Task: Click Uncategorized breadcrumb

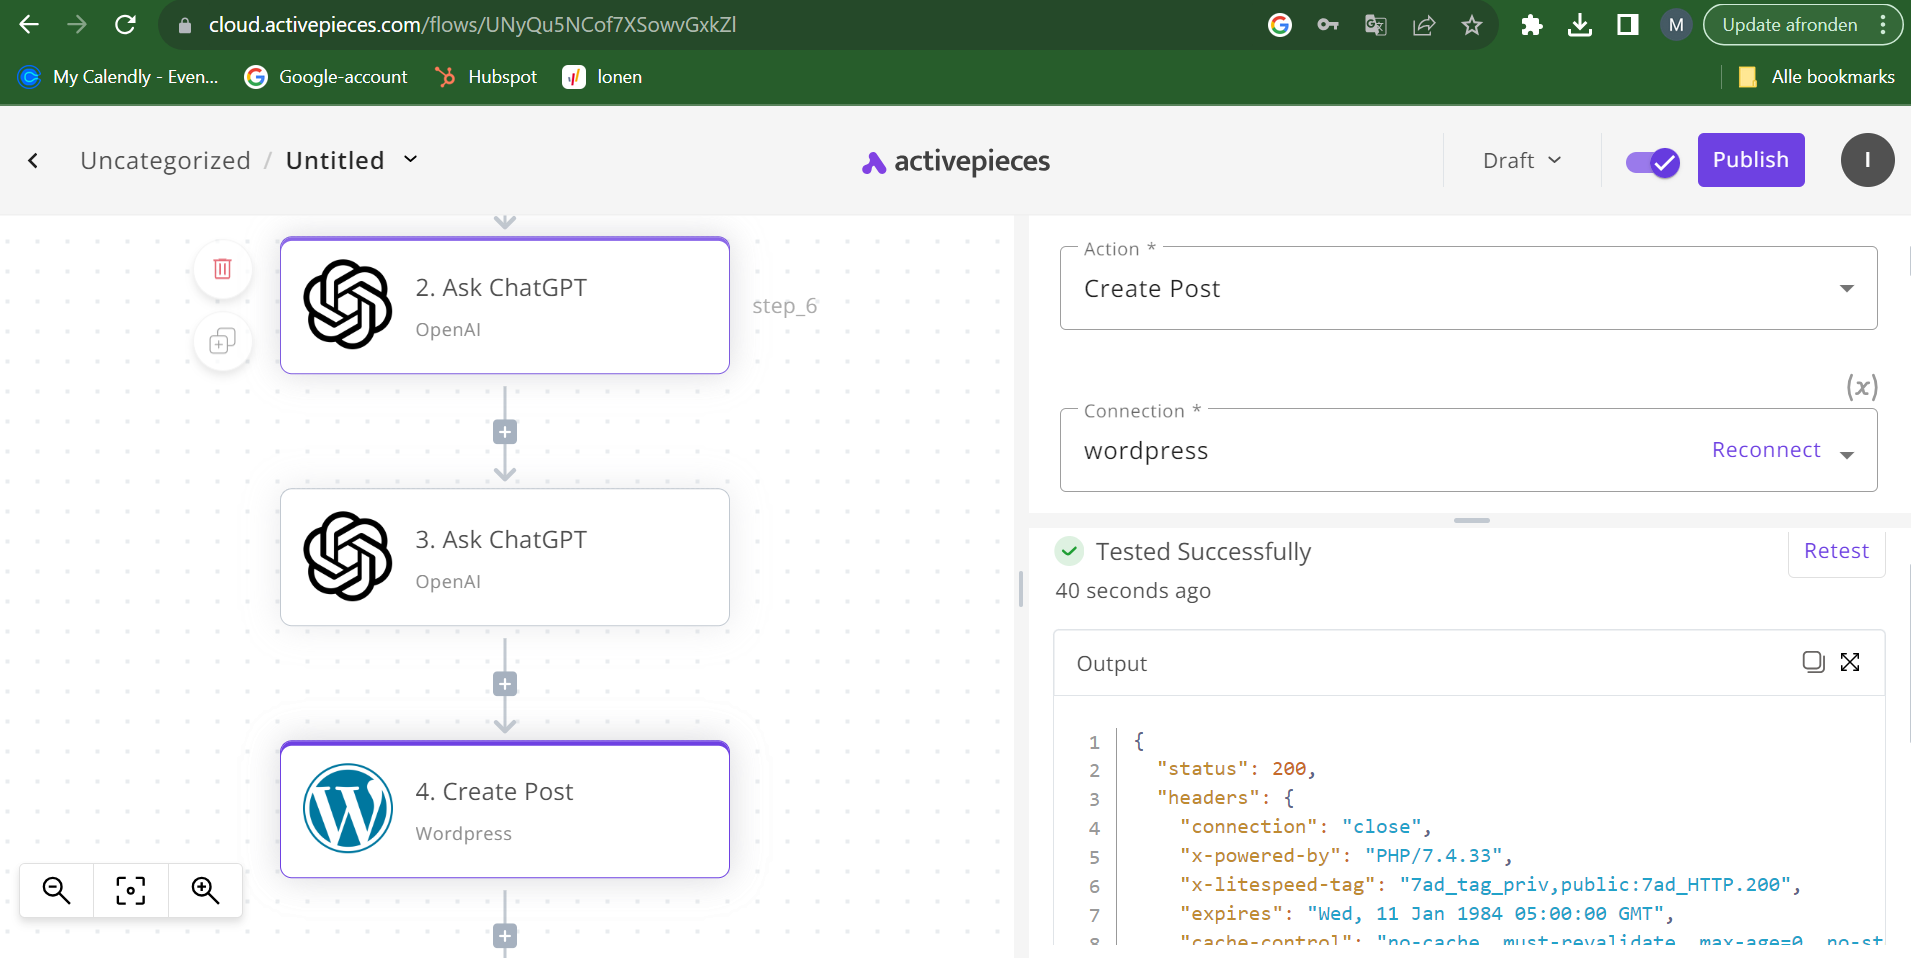Action: [x=165, y=160]
